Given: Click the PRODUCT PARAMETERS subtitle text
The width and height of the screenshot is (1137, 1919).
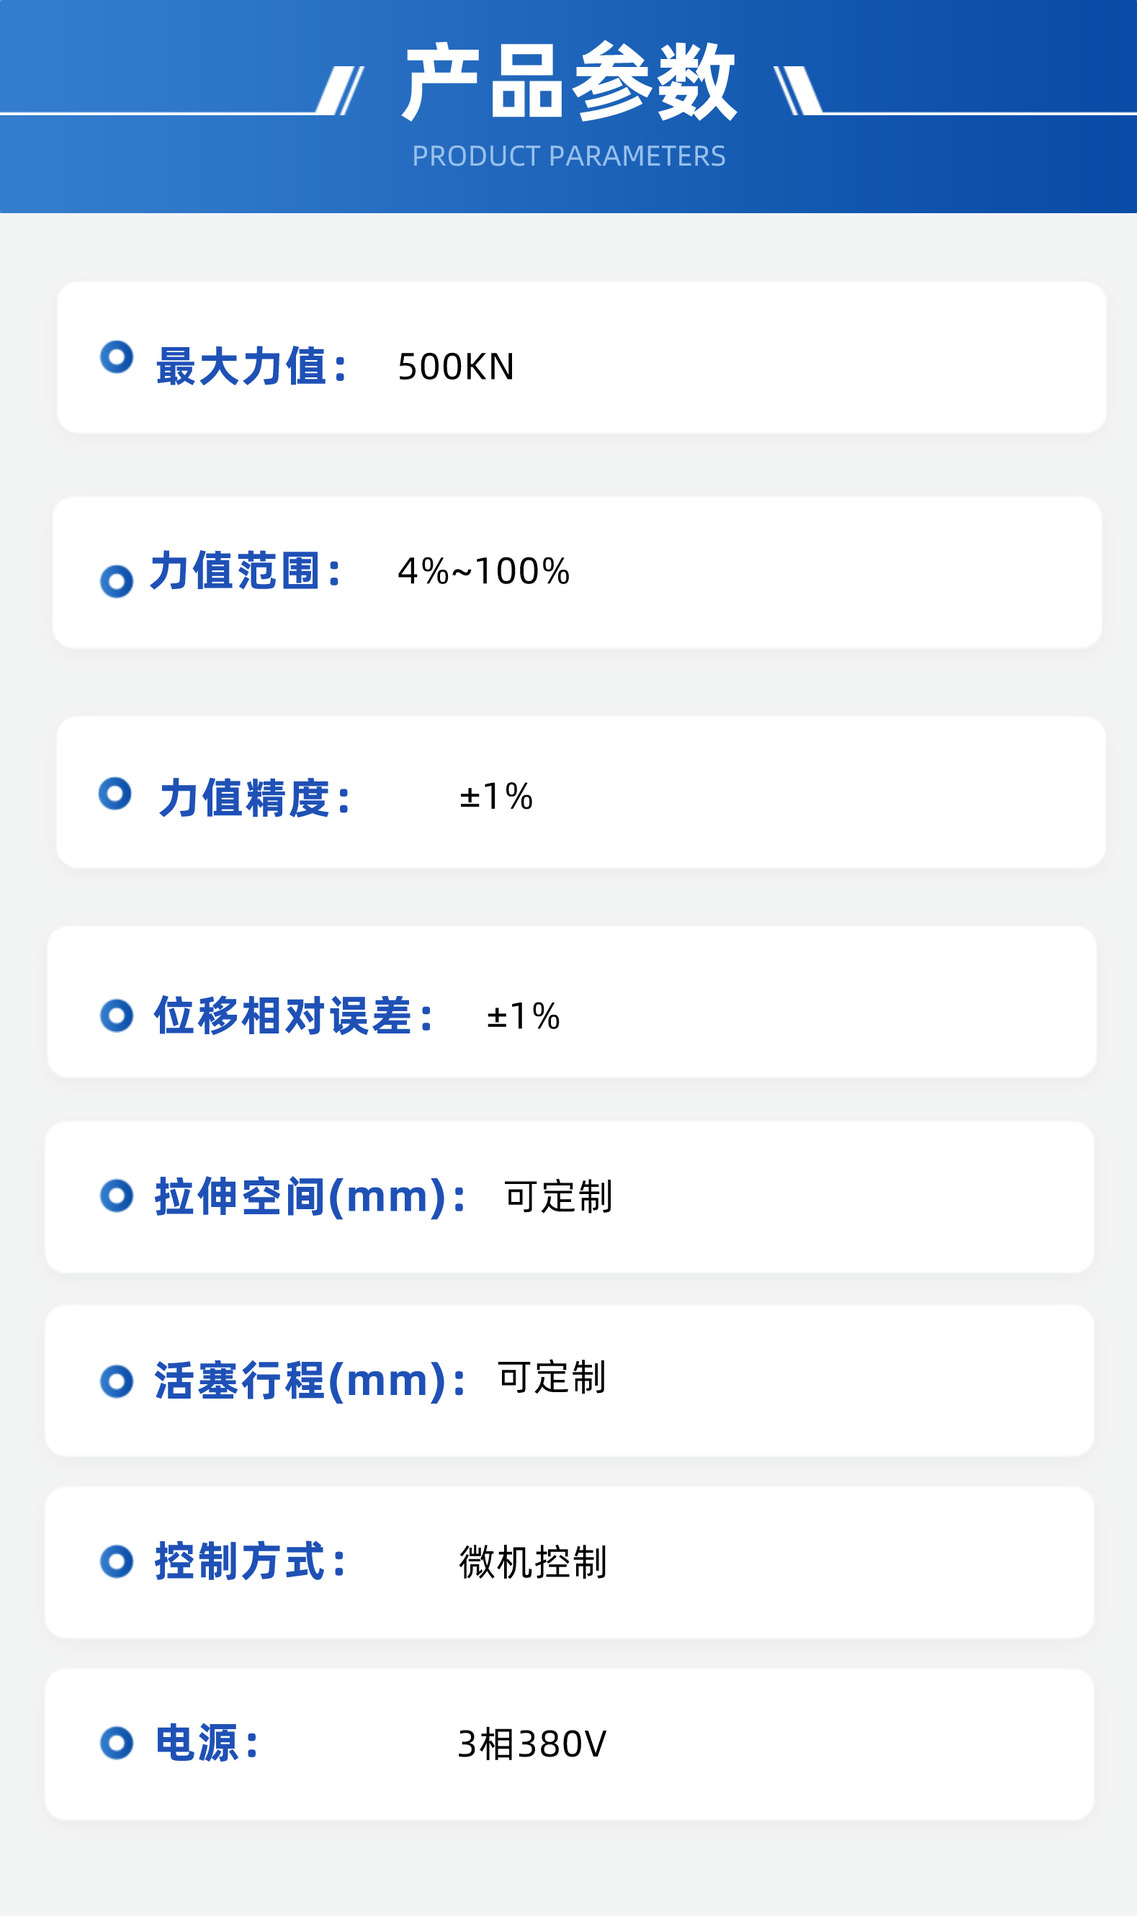Looking at the screenshot, I should tap(568, 156).
